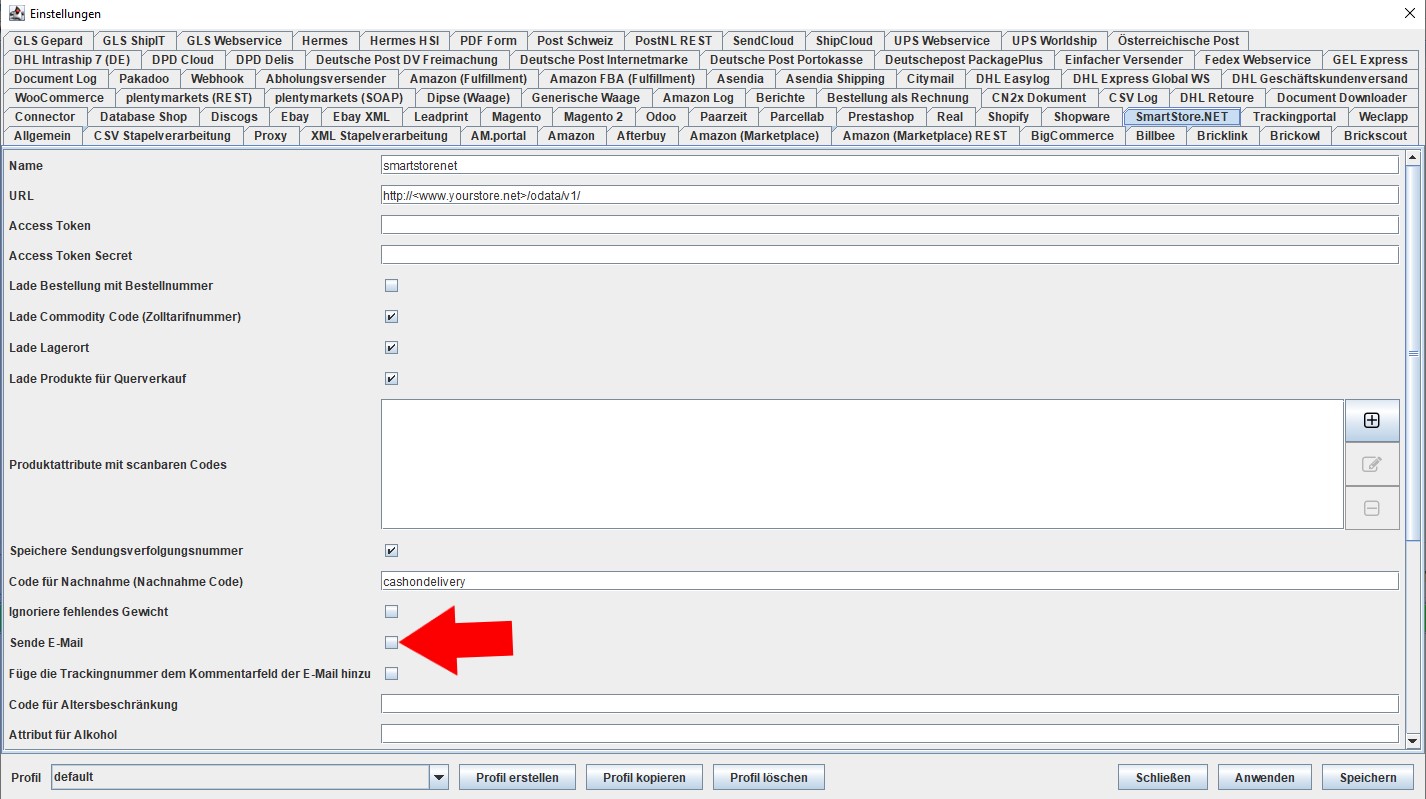Open the Webhook tab
Image resolution: width=1426 pixels, height=799 pixels.
(217, 79)
